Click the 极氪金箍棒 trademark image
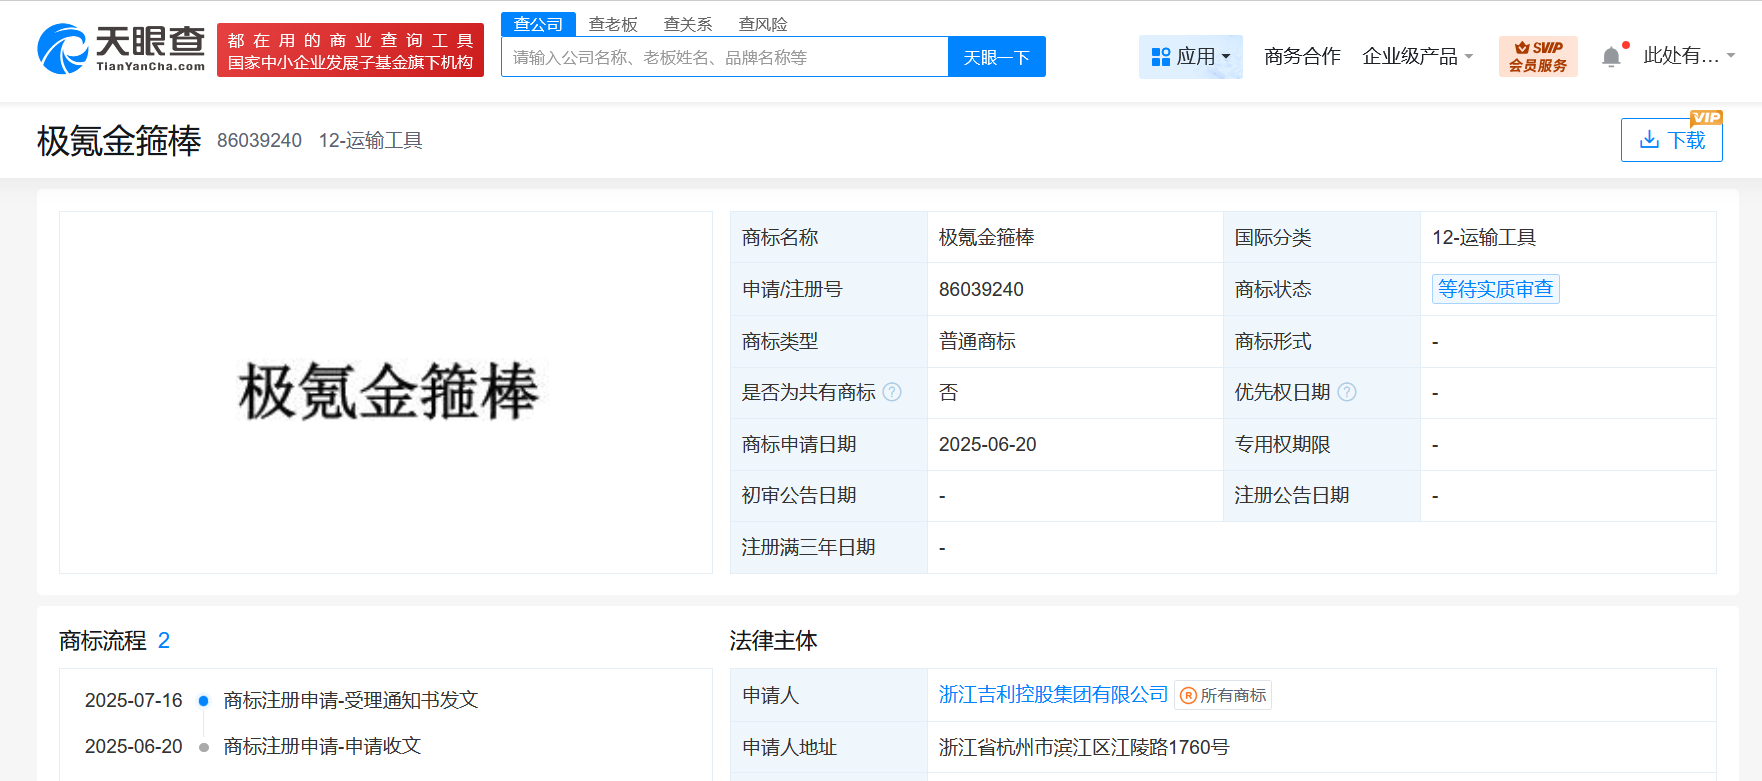Image resolution: width=1762 pixels, height=781 pixels. (x=387, y=392)
